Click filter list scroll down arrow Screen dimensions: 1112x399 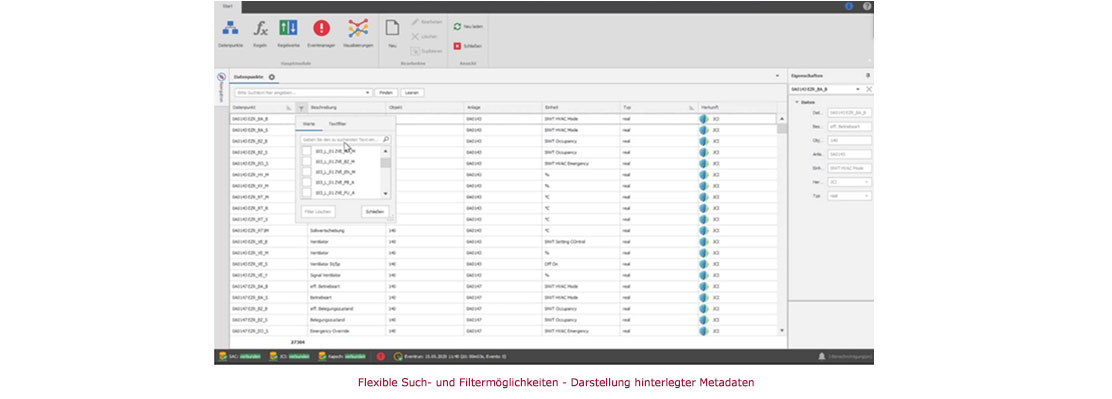tap(386, 193)
